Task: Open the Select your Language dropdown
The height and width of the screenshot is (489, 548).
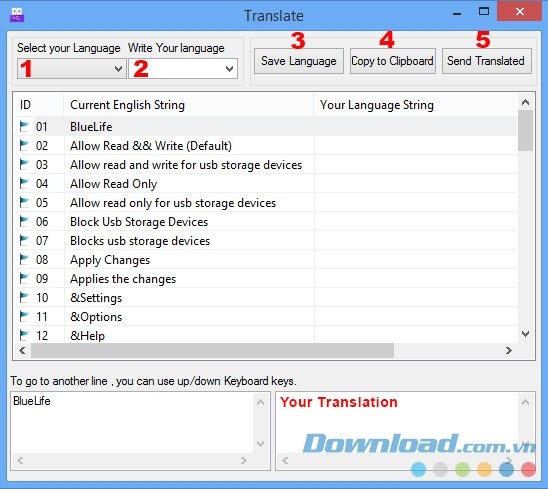Action: pyautogui.click(x=72, y=69)
